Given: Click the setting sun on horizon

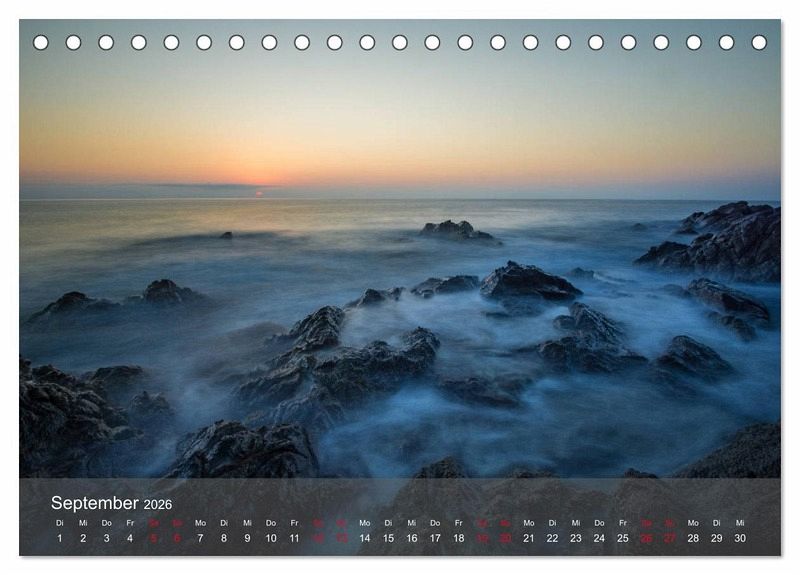Looking at the screenshot, I should tap(259, 192).
